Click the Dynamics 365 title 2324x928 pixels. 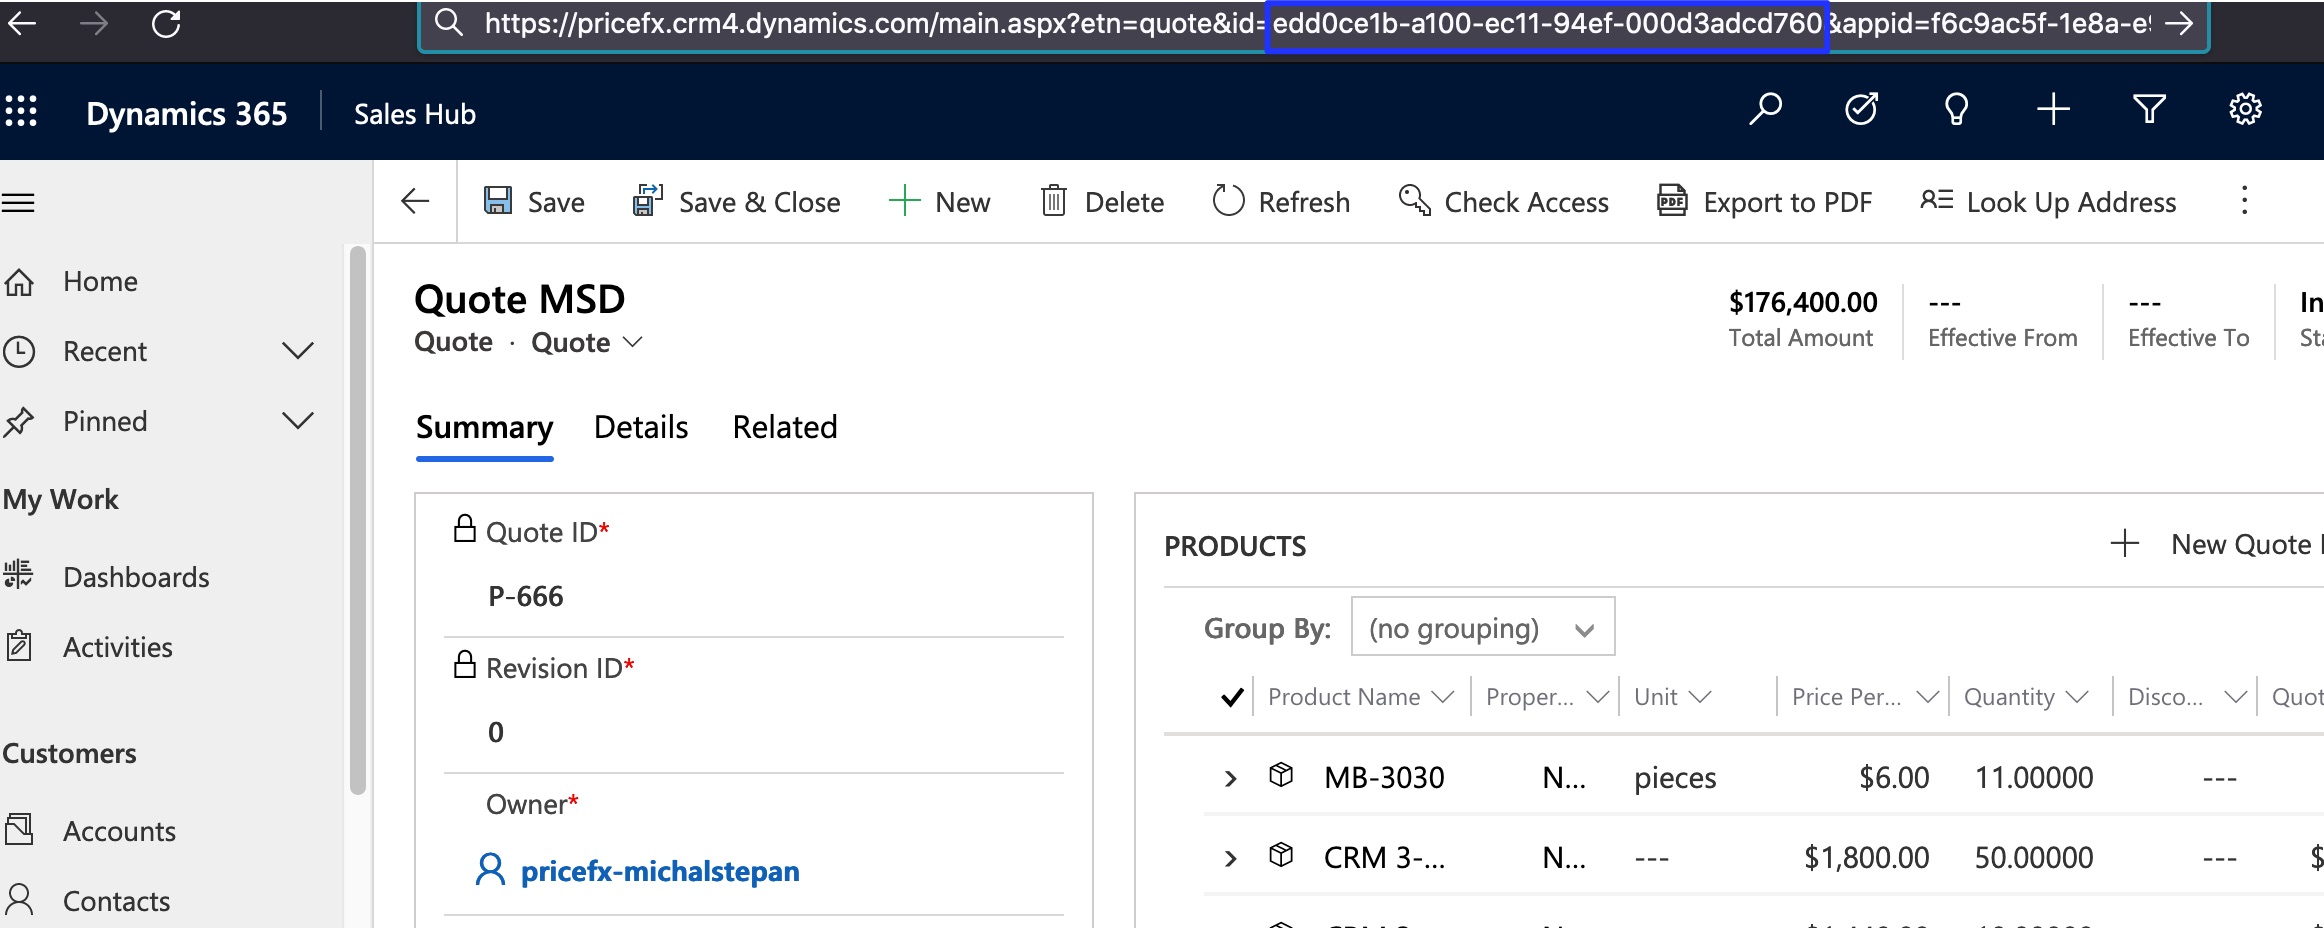click(187, 114)
